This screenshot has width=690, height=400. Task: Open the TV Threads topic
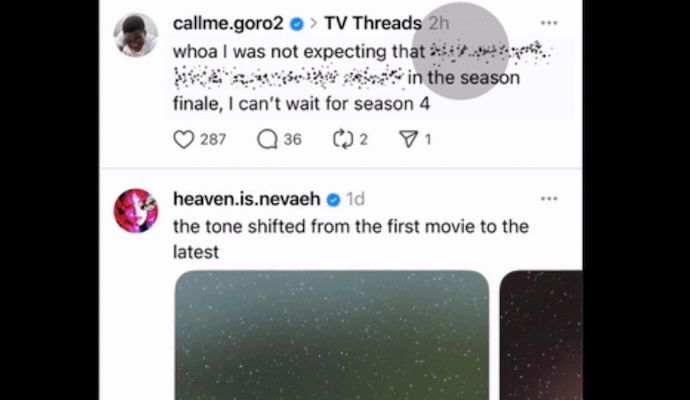tap(373, 23)
